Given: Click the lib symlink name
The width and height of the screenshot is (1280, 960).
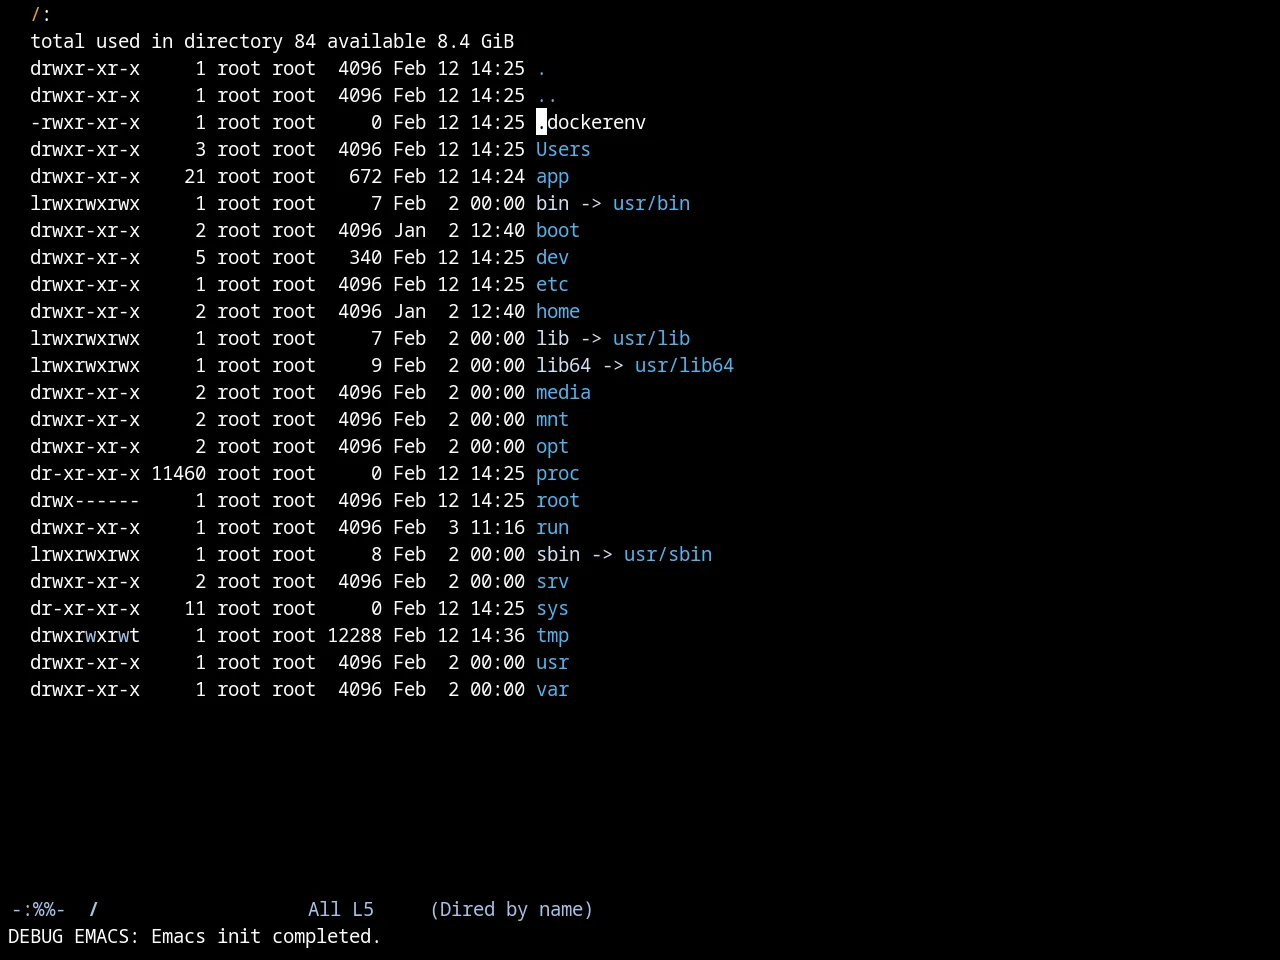Looking at the screenshot, I should point(552,338).
